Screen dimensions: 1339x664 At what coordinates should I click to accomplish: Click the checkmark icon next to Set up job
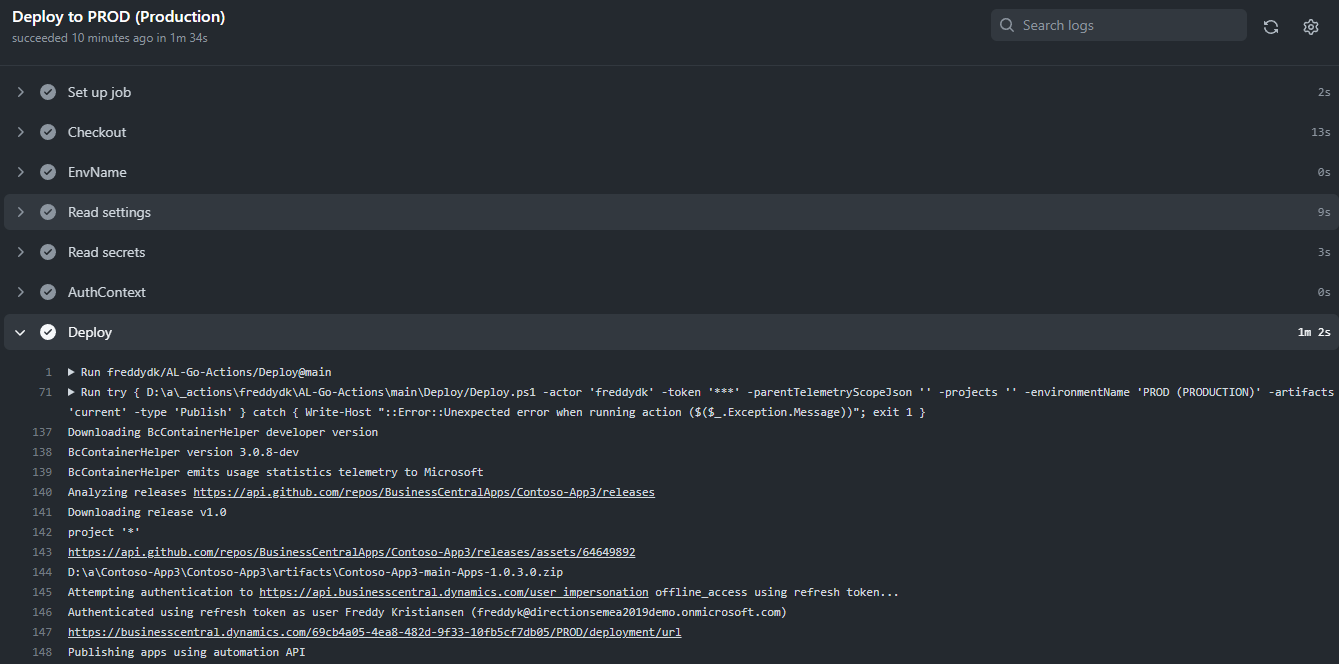click(x=48, y=91)
